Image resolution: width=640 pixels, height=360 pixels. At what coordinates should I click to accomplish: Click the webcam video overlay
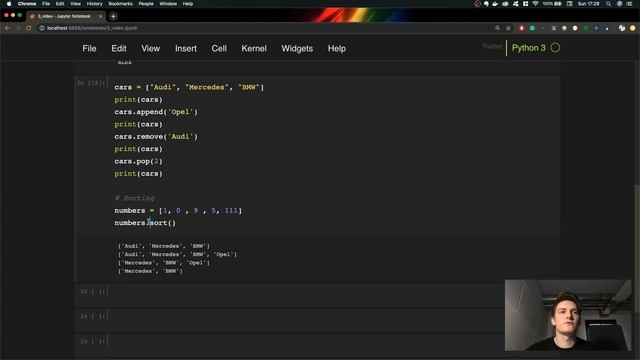(568, 315)
